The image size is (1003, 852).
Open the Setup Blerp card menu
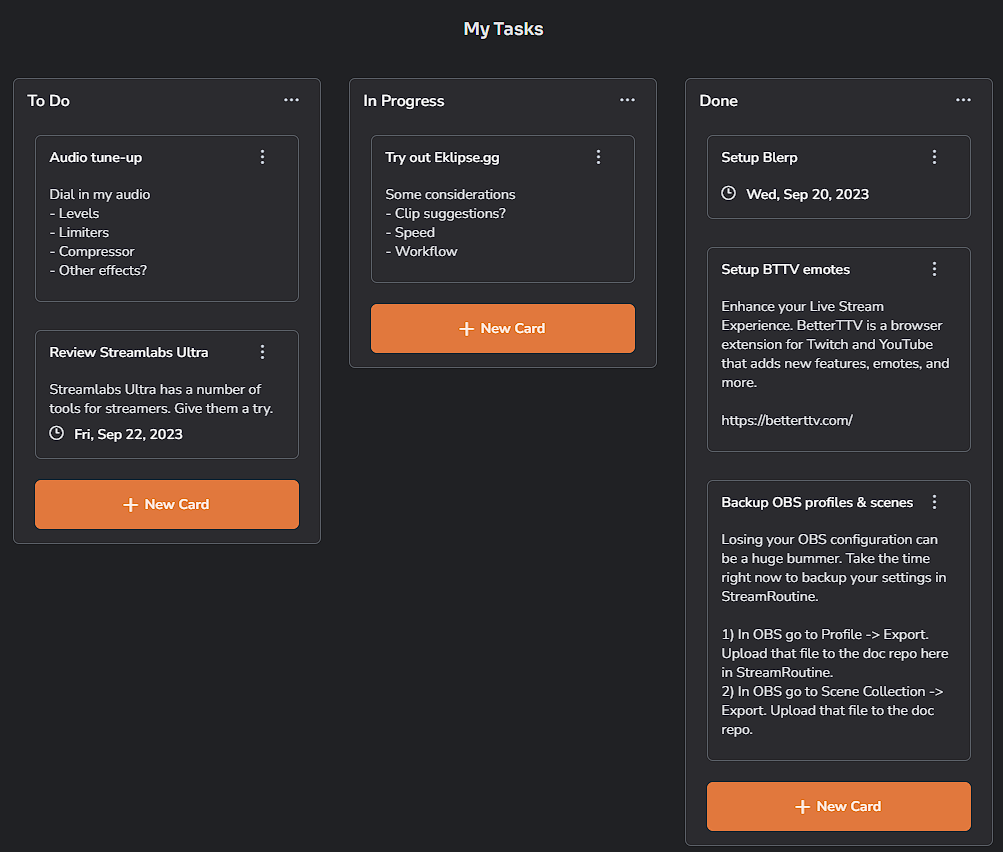pyautogui.click(x=934, y=157)
